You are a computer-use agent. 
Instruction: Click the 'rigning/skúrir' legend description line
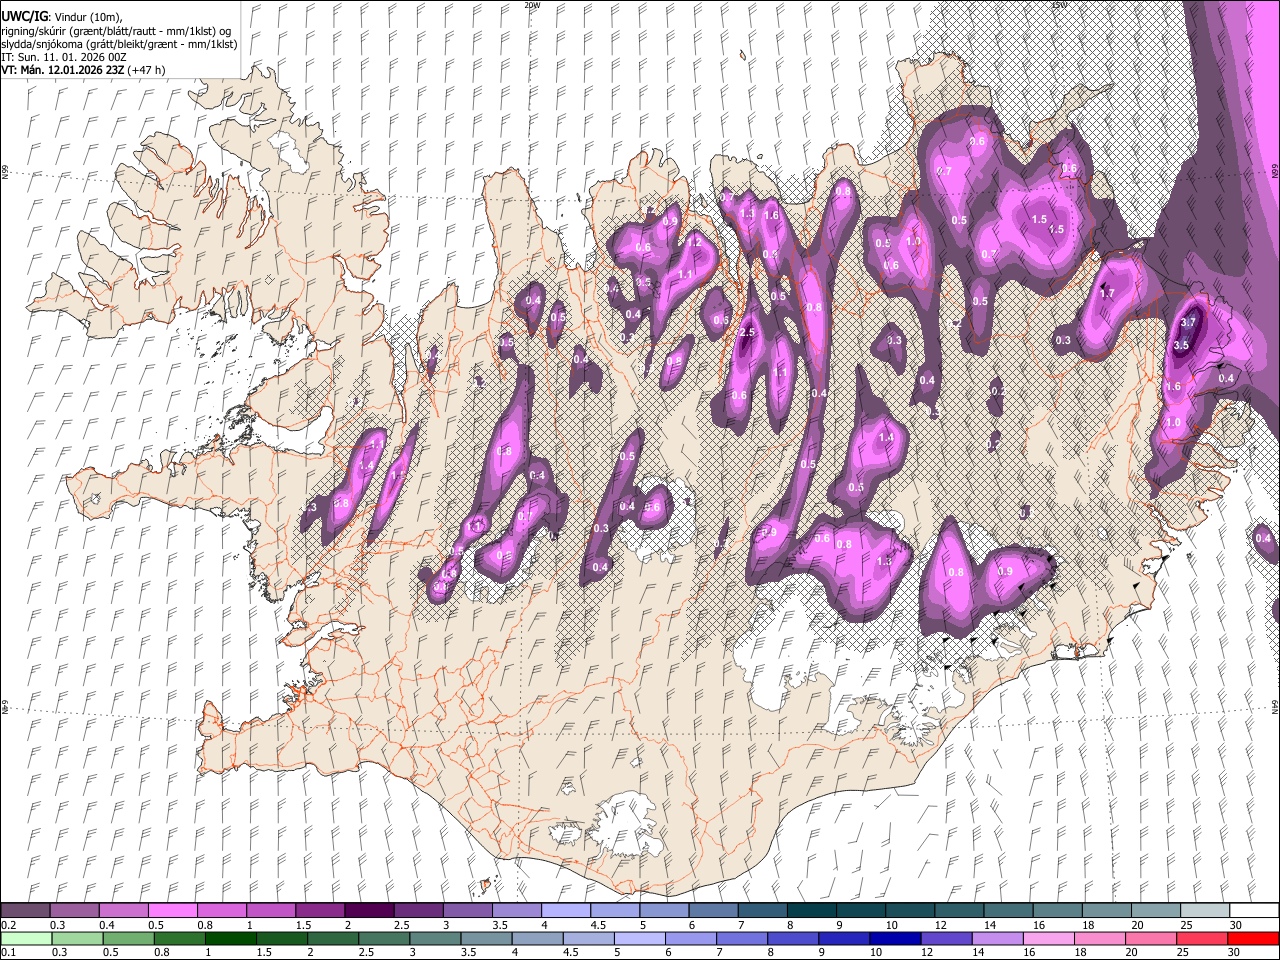pos(116,30)
